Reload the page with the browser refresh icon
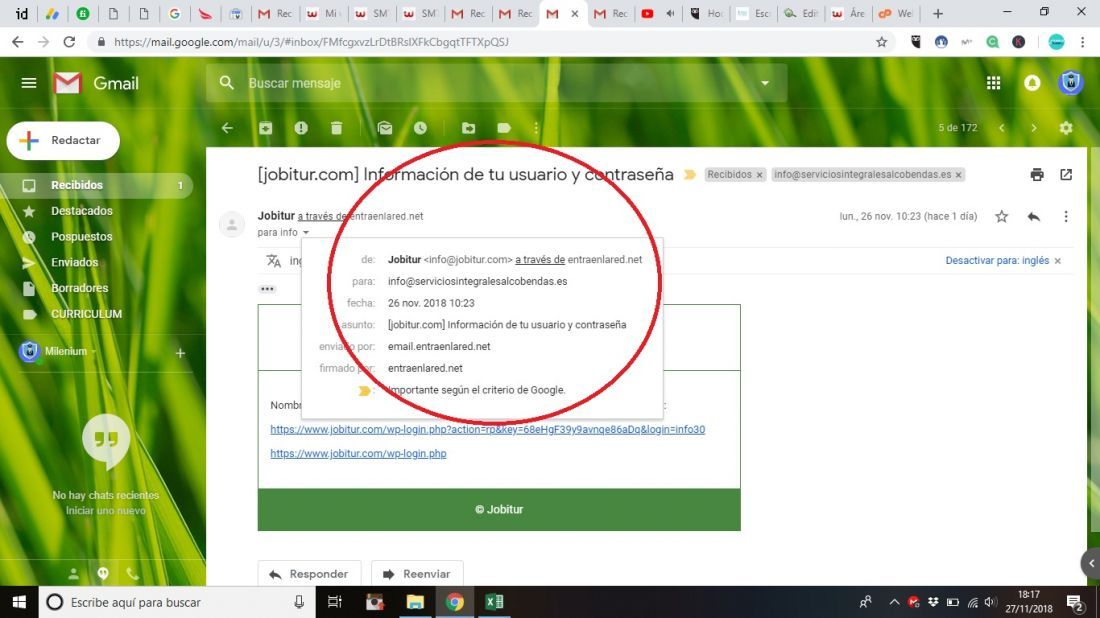 tap(69, 42)
